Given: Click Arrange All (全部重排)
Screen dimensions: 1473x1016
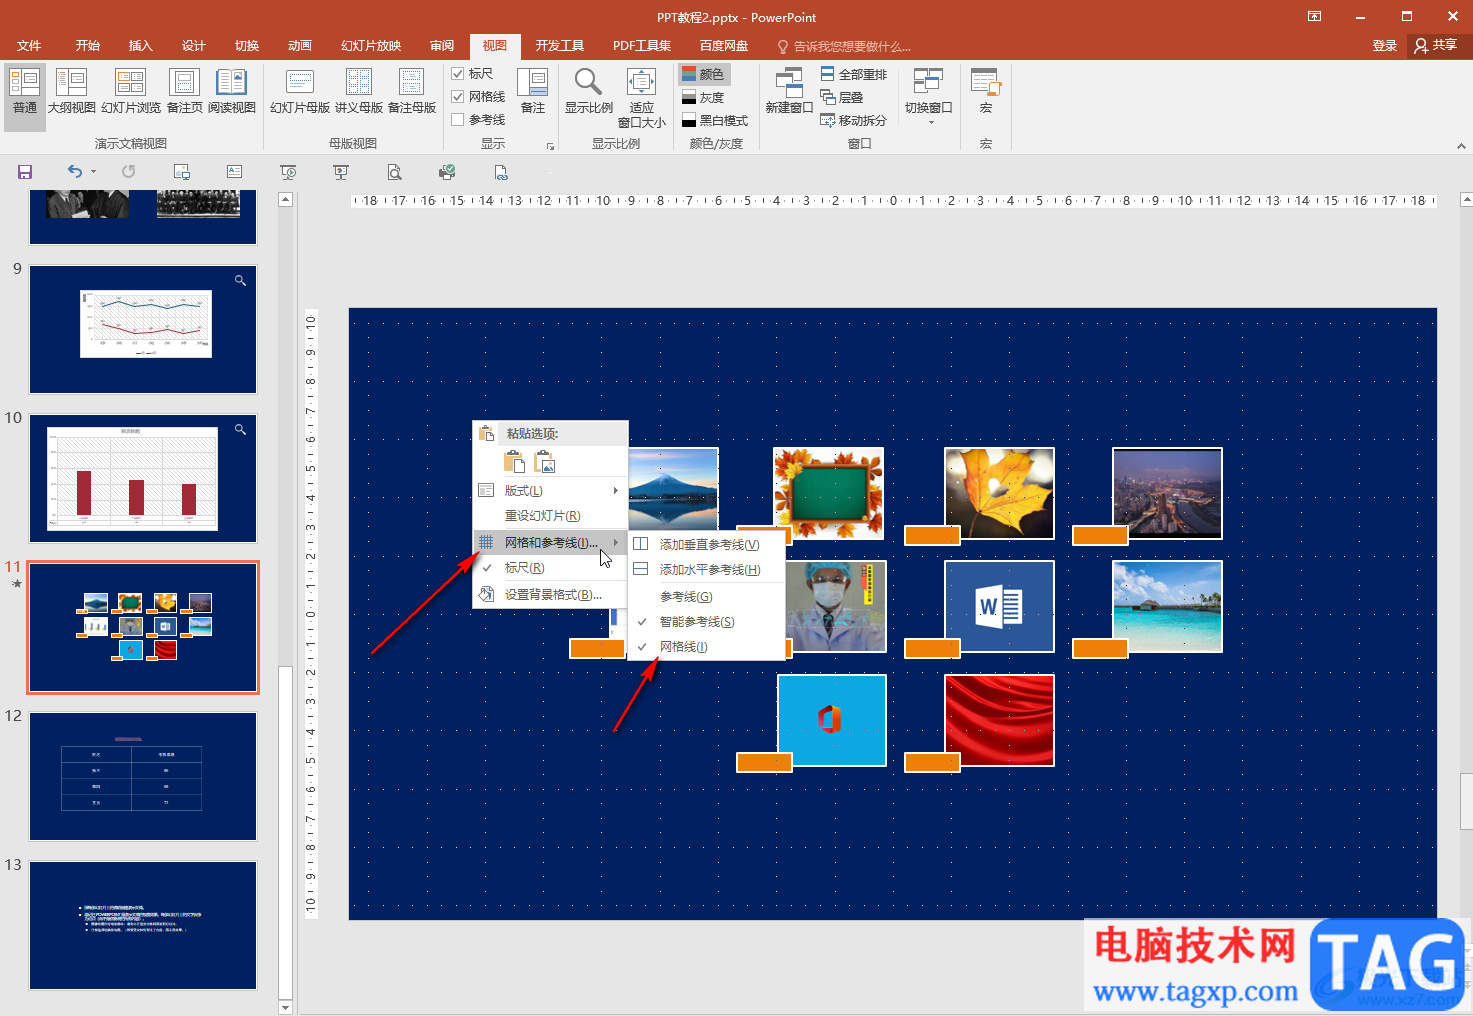Looking at the screenshot, I should [x=854, y=74].
